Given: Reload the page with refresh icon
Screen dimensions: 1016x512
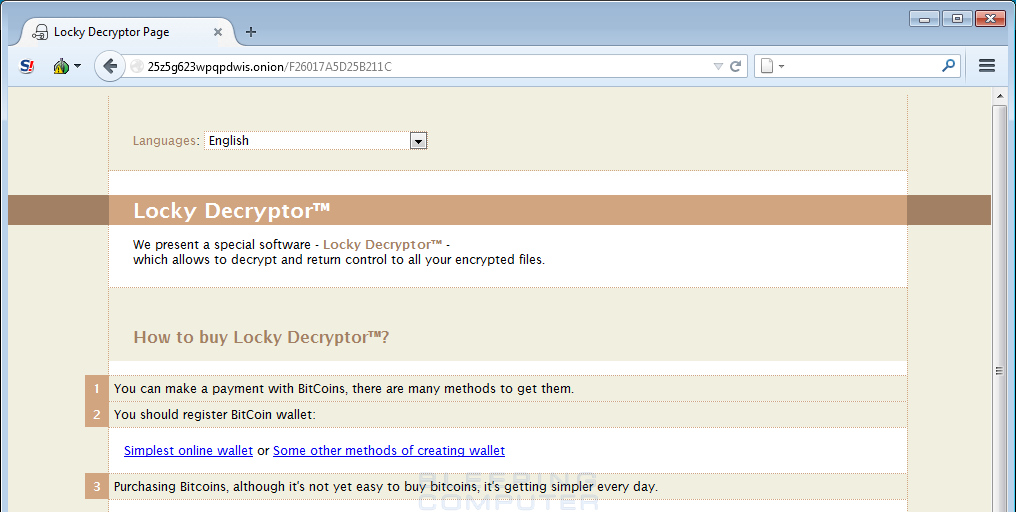Looking at the screenshot, I should [735, 66].
